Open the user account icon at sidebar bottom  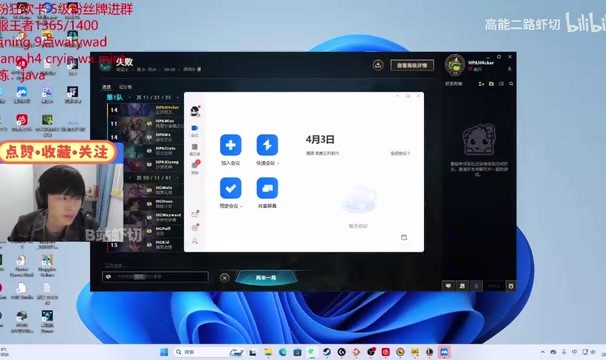195,241
